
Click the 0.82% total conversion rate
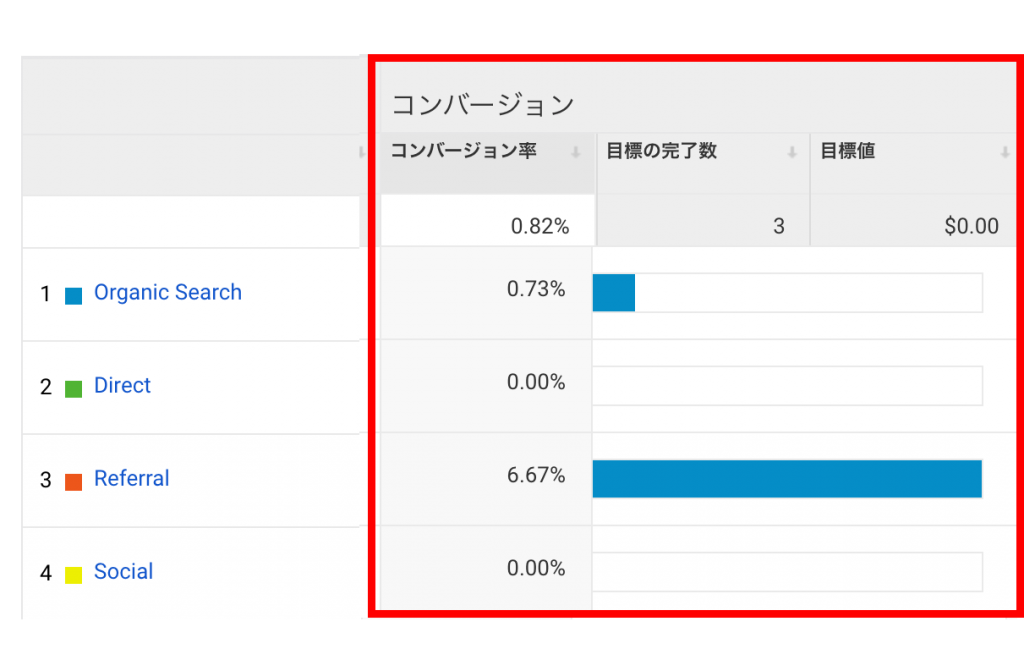(539, 227)
